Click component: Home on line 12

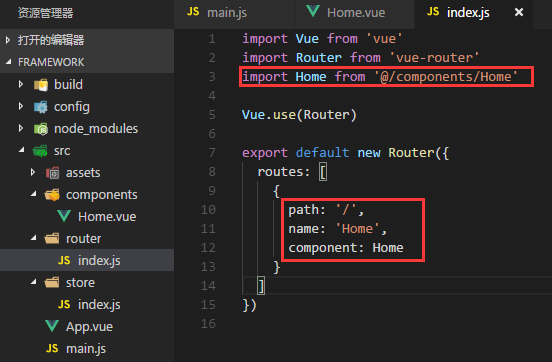[346, 248]
